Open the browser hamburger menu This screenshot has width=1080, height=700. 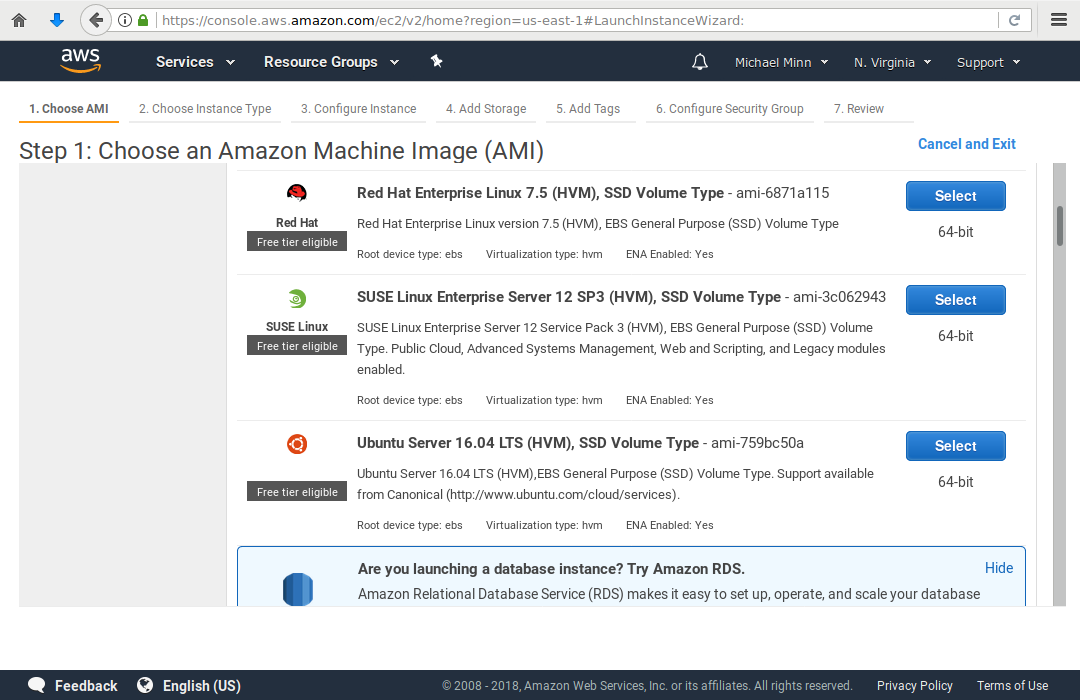point(1059,20)
